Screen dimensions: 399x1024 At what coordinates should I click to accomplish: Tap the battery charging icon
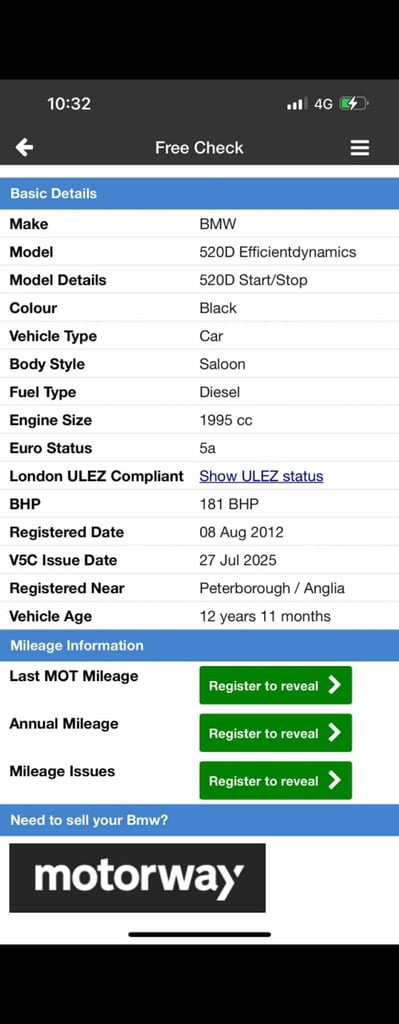(354, 103)
